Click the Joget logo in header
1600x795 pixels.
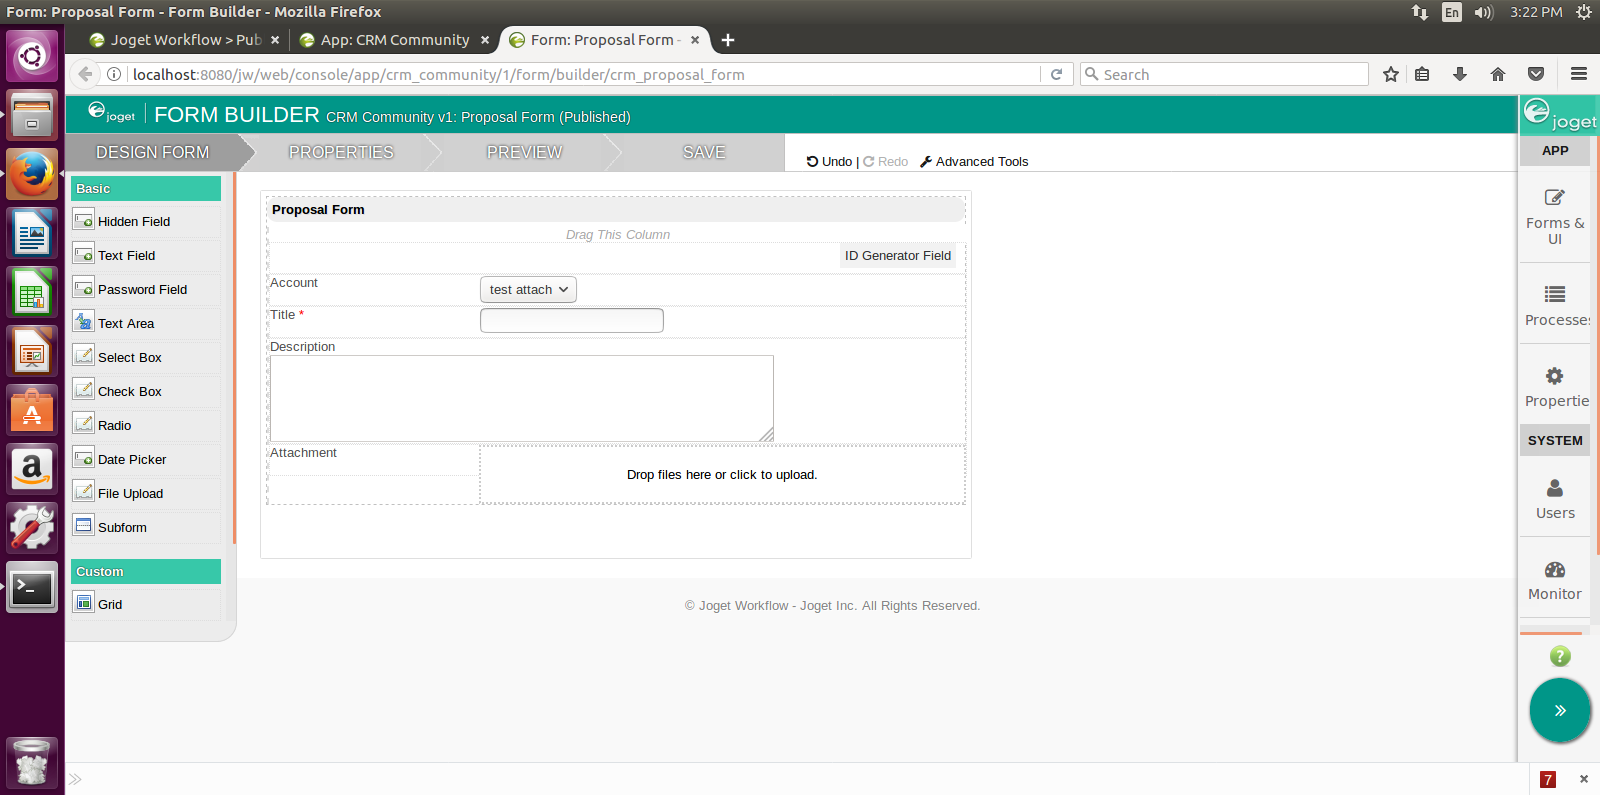coord(111,113)
